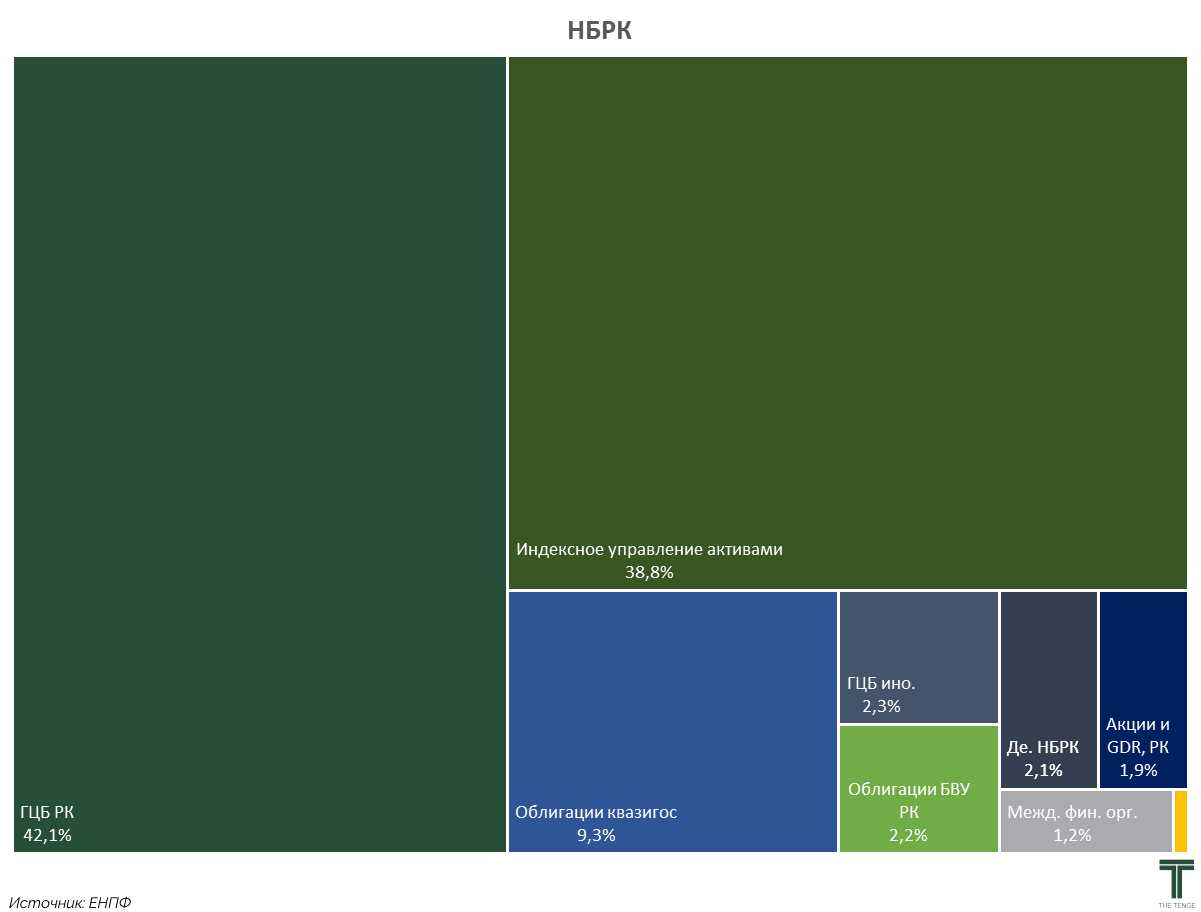The image size is (1201, 912).
Task: Select the НБРК chart title
Action: click(600, 30)
